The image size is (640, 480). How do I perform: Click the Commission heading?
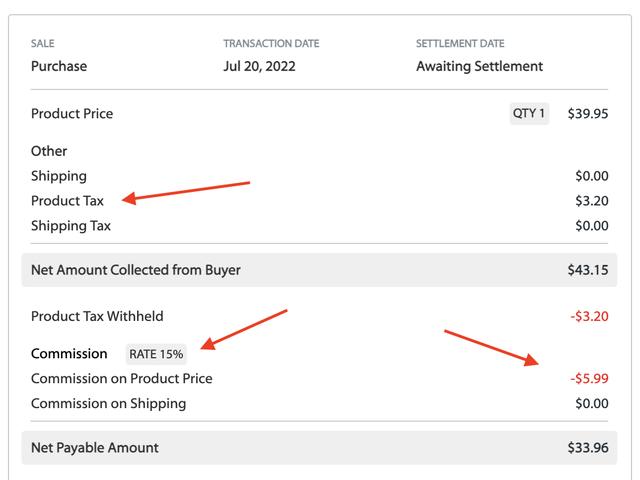(69, 354)
